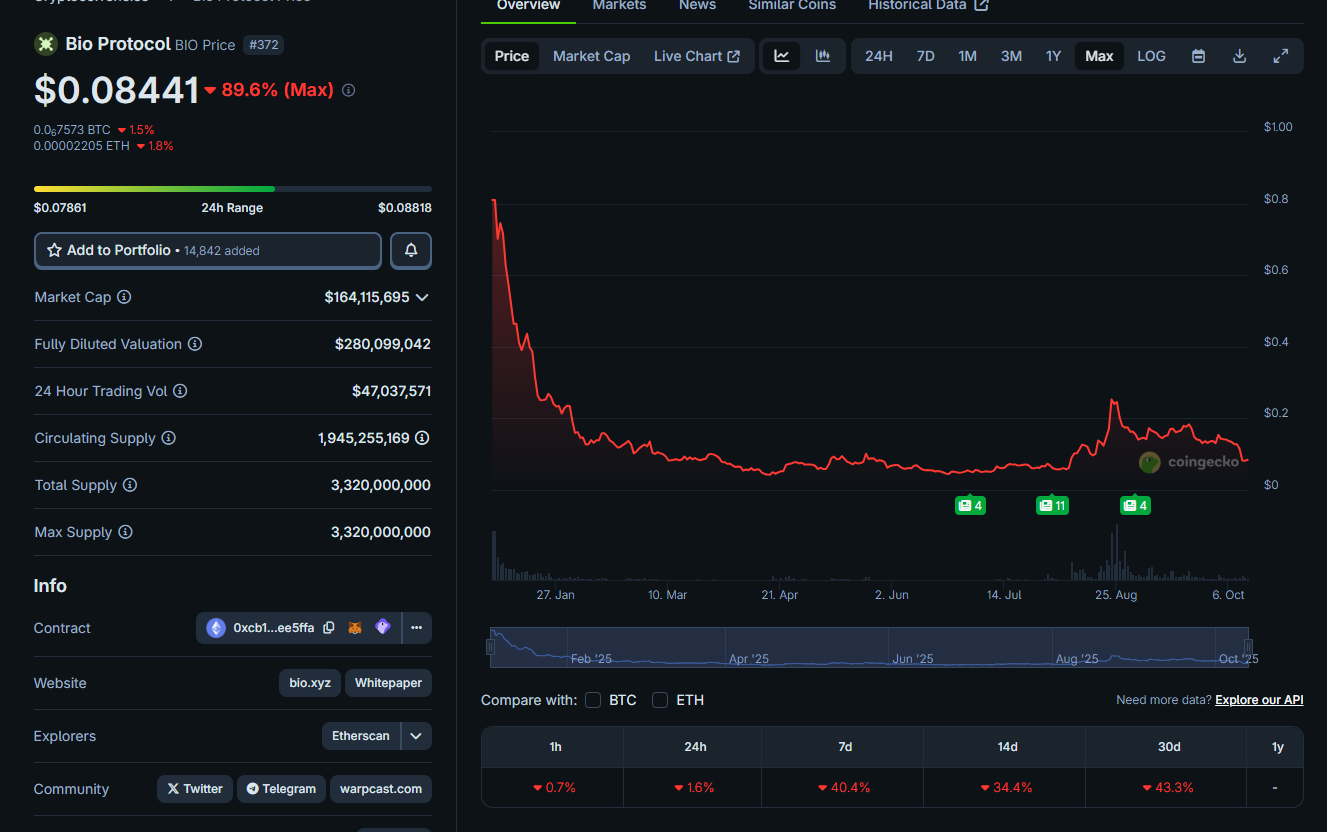
Task: Set chart range to 1Y
Action: [1053, 56]
